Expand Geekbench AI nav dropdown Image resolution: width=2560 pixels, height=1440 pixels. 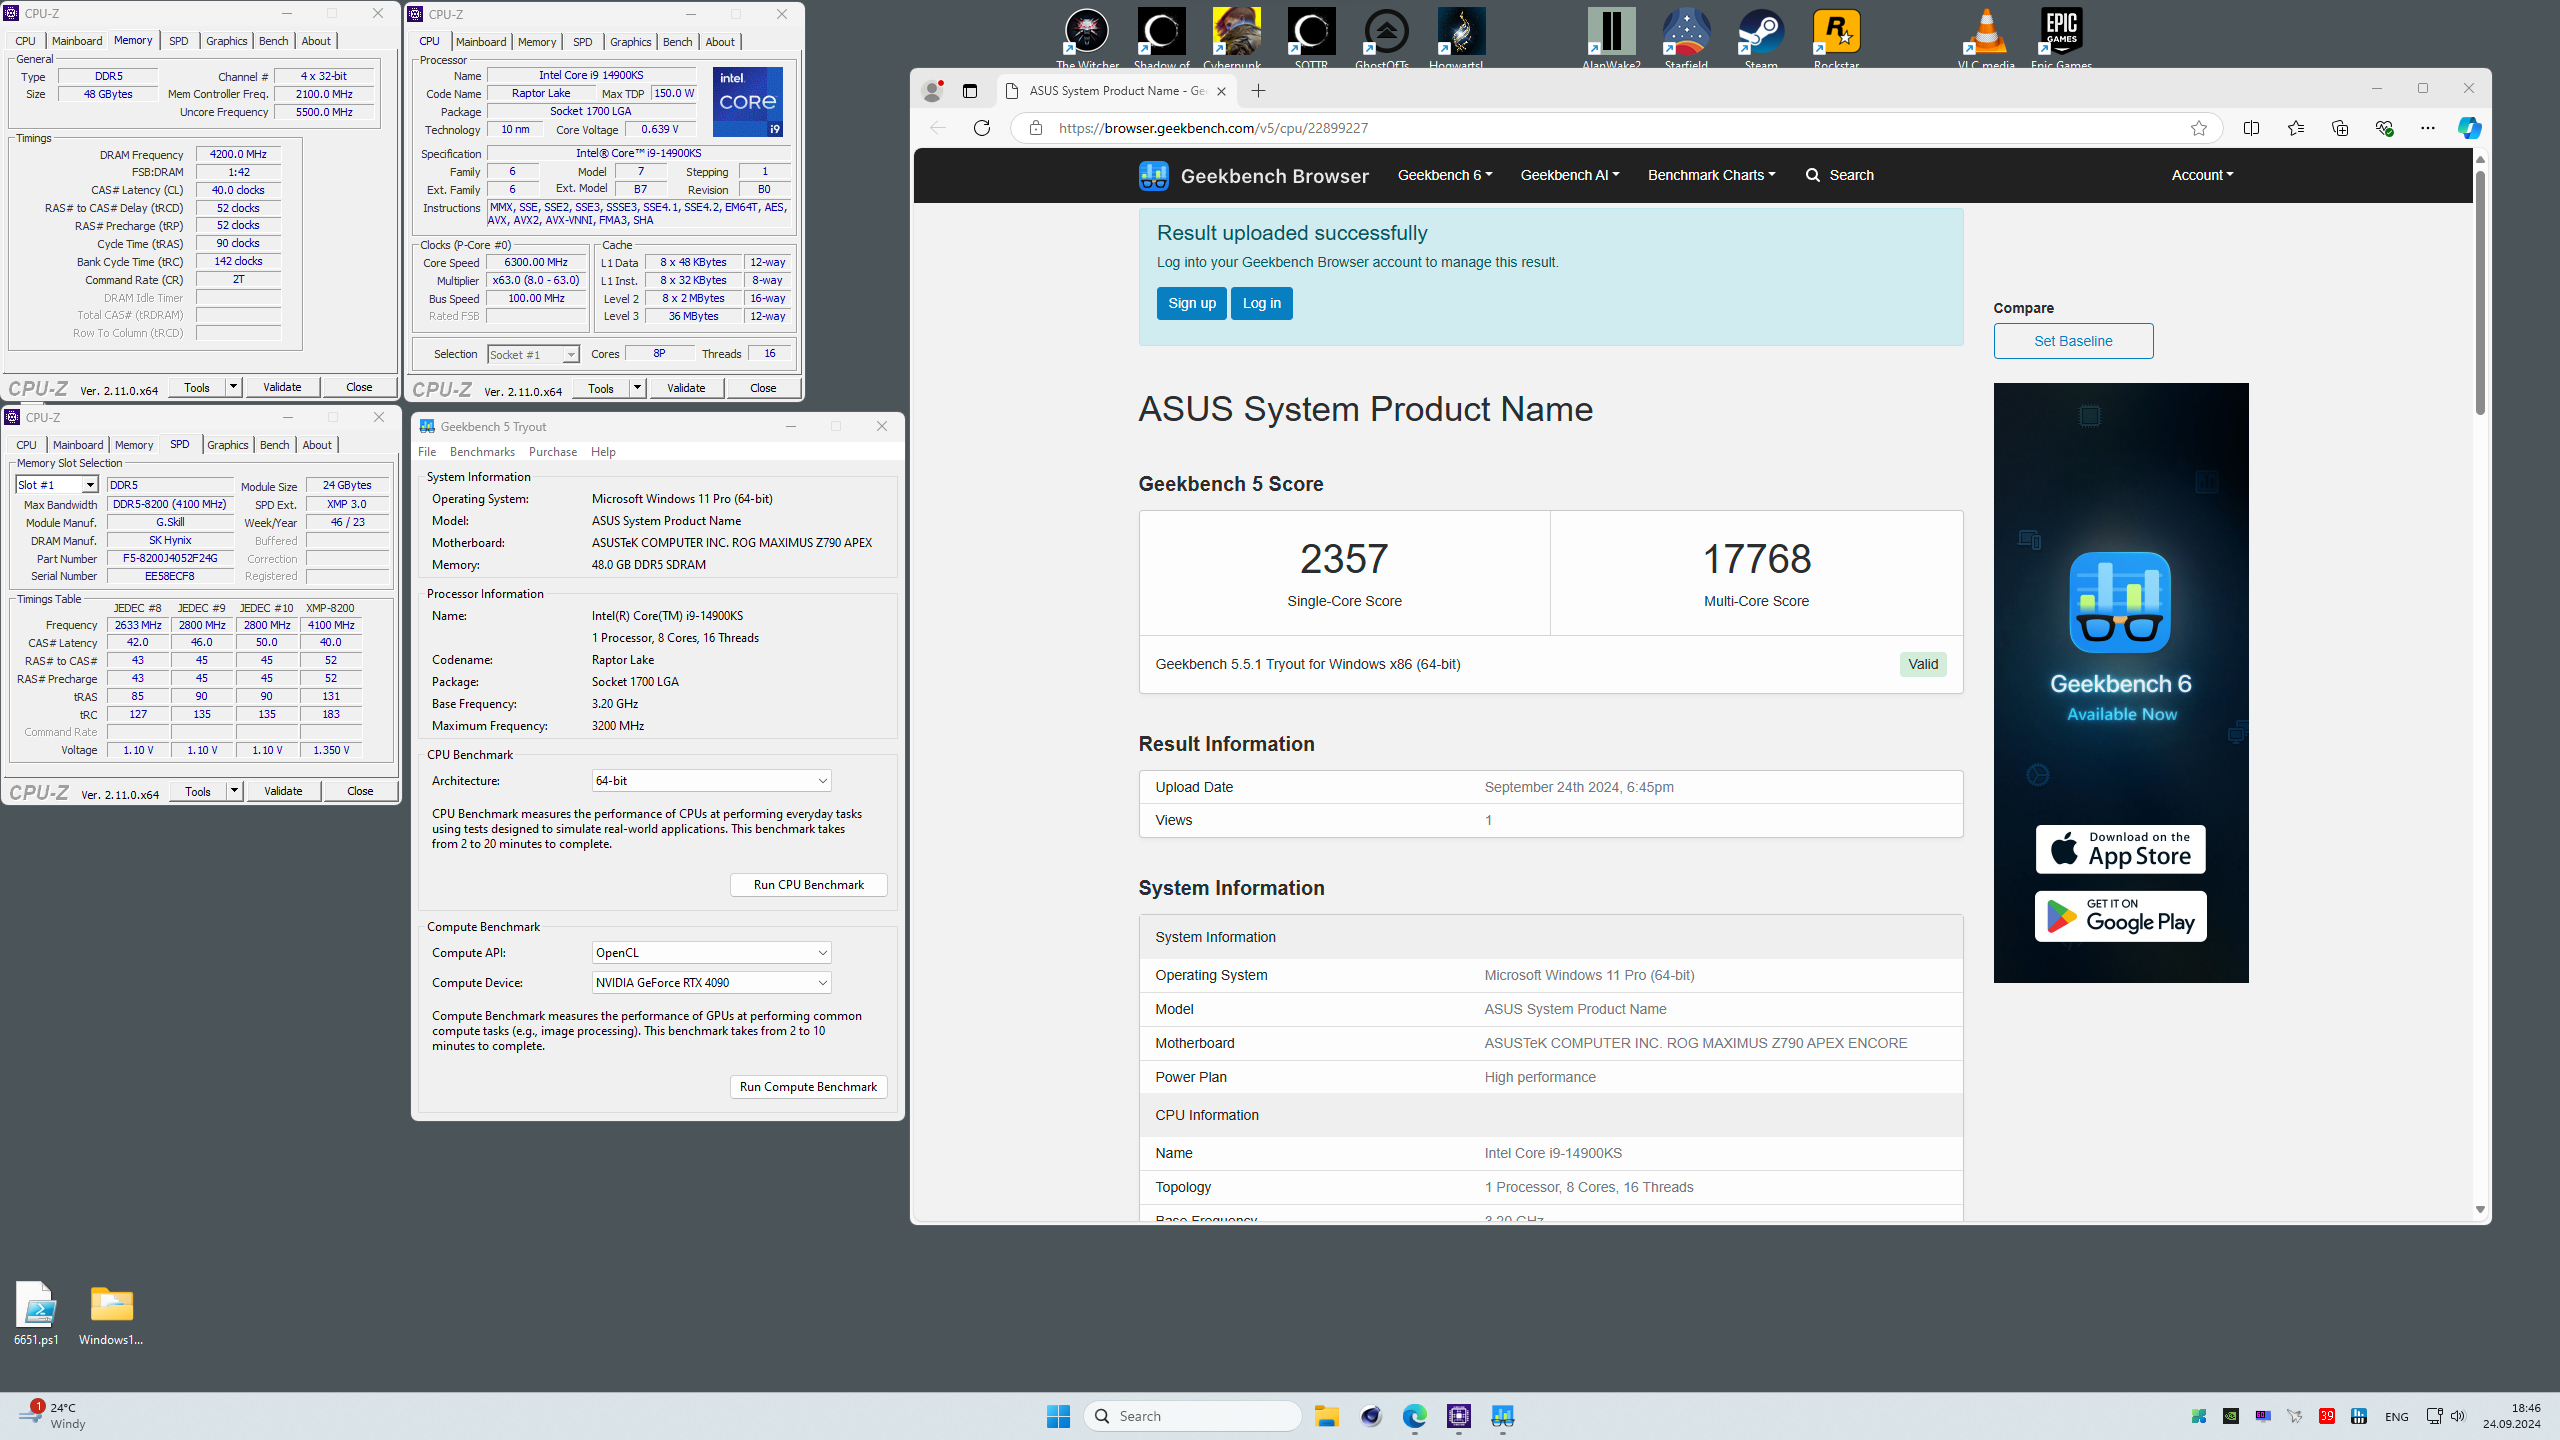(x=1569, y=175)
